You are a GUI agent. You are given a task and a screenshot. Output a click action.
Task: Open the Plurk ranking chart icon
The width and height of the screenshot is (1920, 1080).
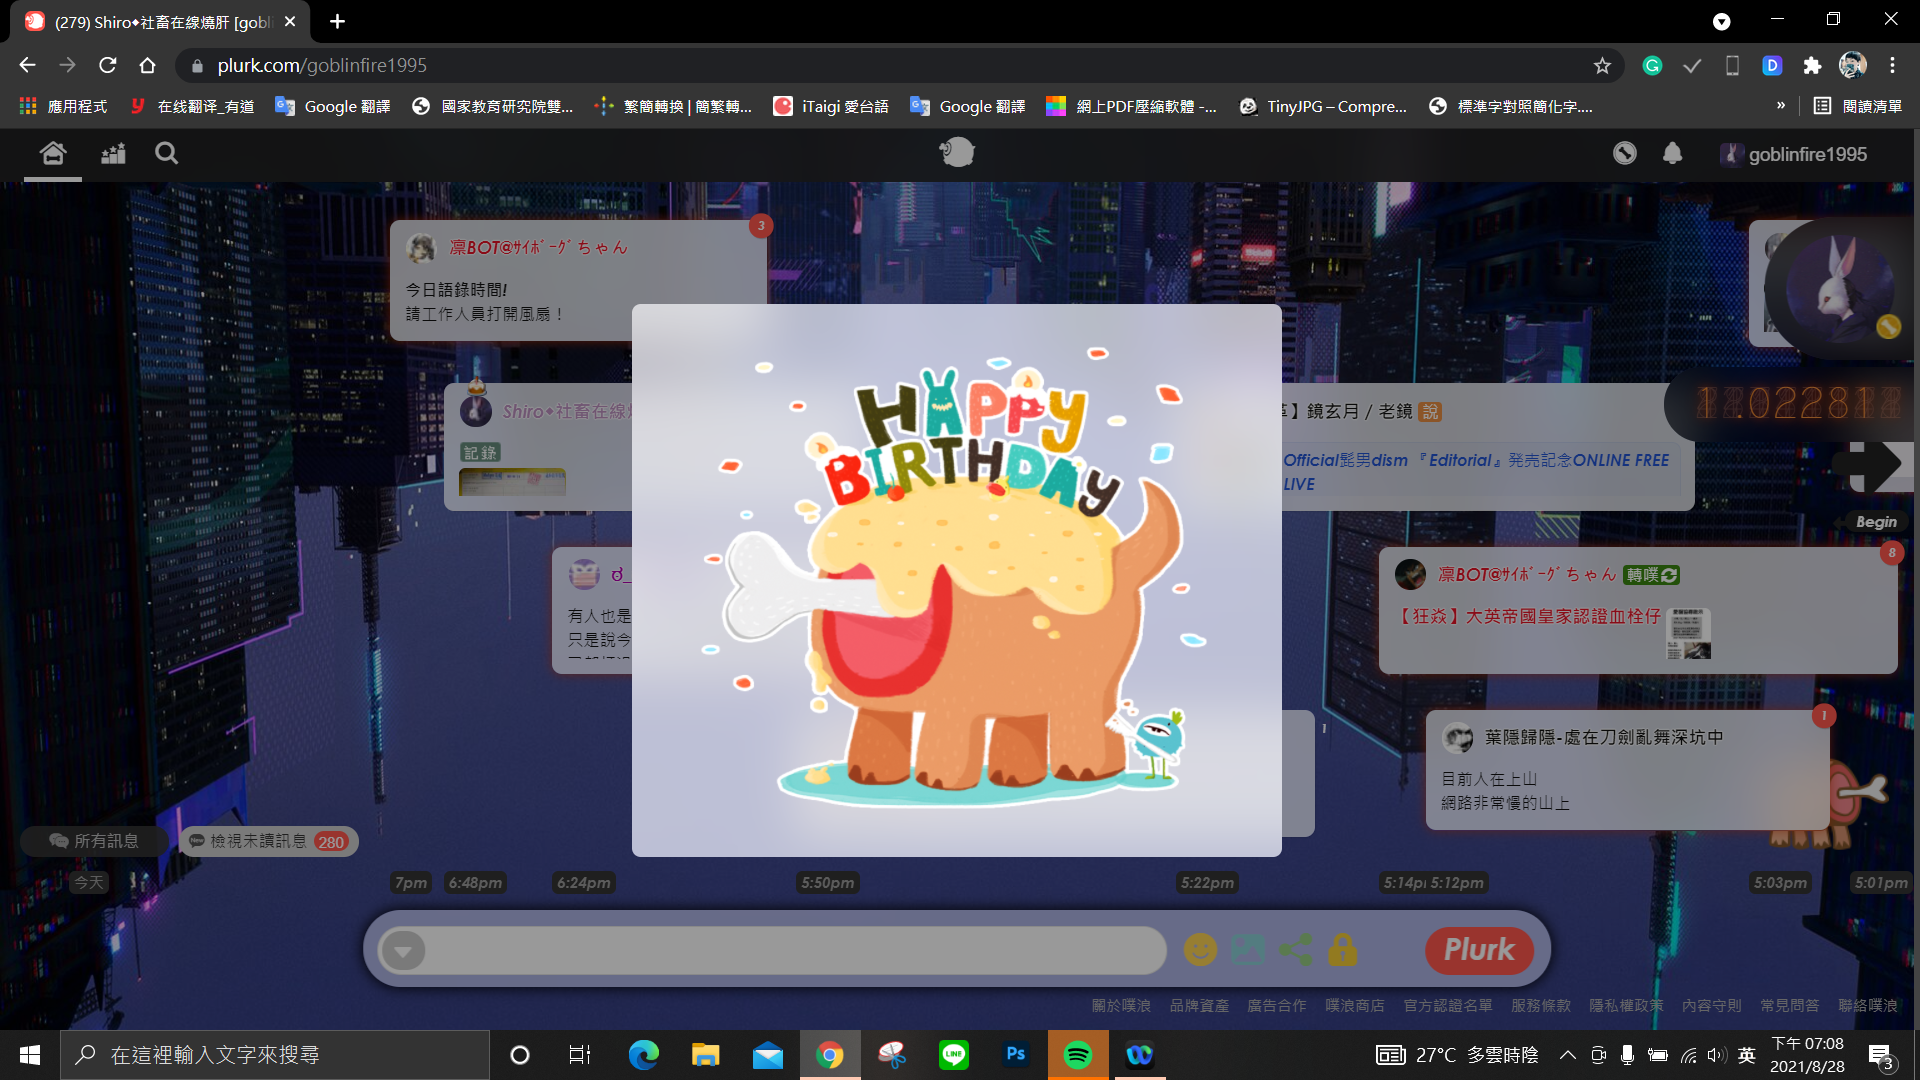[x=113, y=153]
